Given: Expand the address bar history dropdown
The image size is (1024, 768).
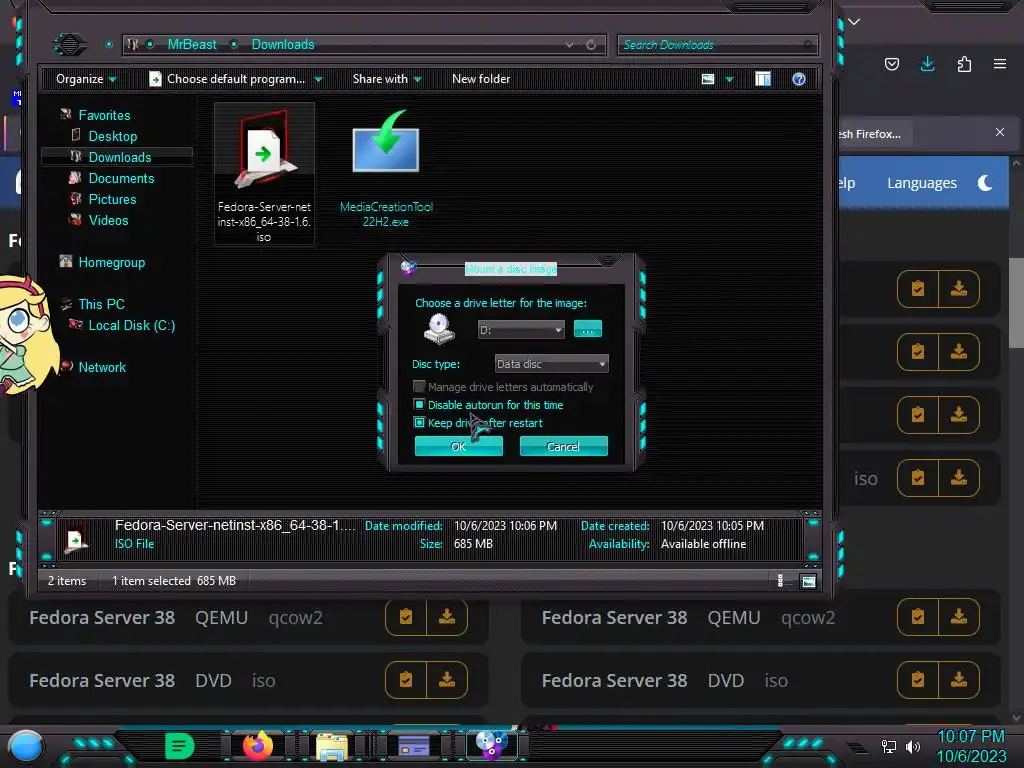Looking at the screenshot, I should (569, 44).
